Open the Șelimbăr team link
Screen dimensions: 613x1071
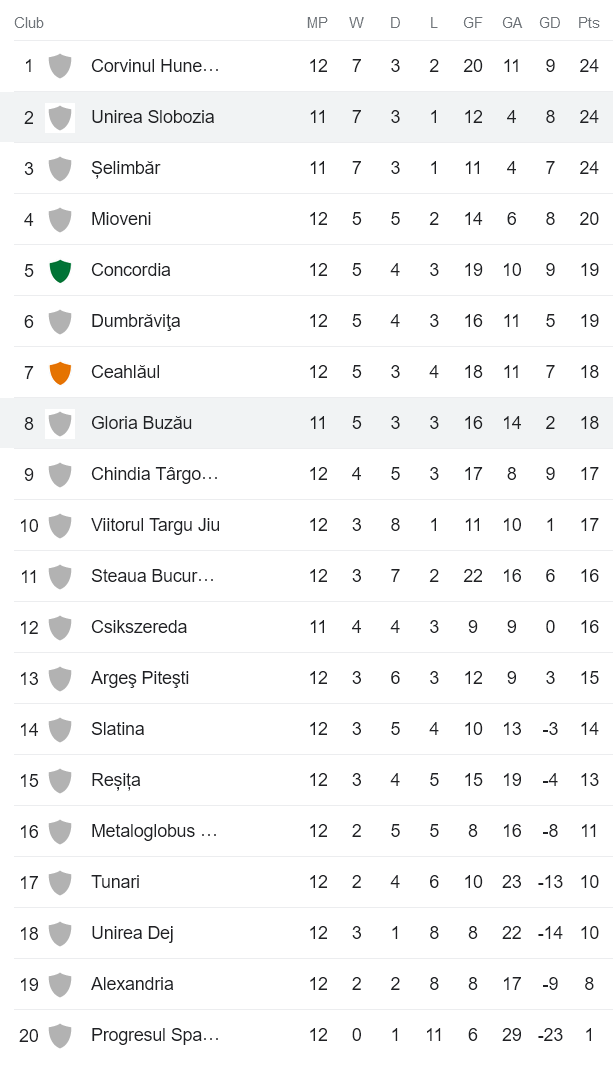(x=125, y=168)
